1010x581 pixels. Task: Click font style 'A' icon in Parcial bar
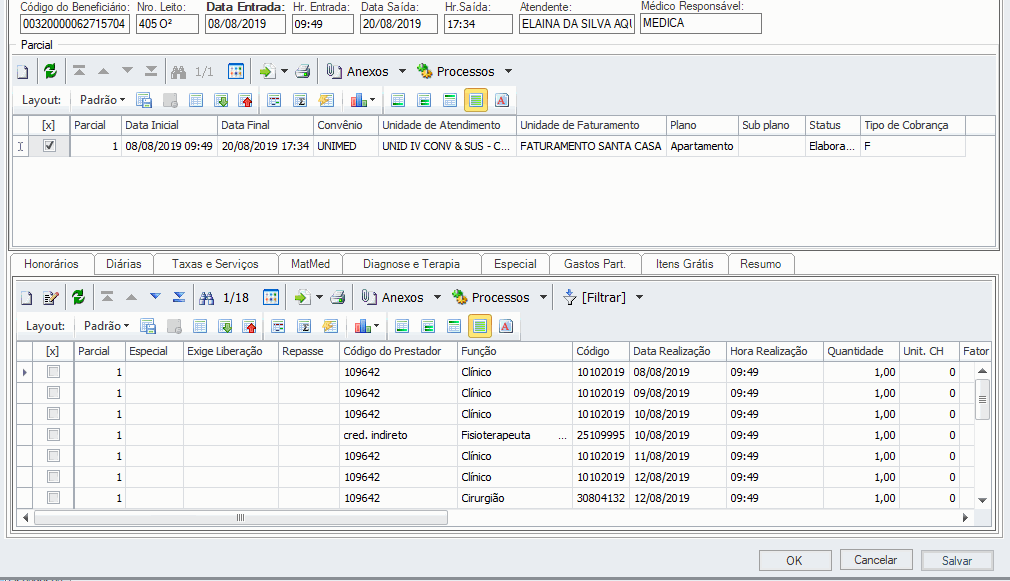[x=502, y=100]
